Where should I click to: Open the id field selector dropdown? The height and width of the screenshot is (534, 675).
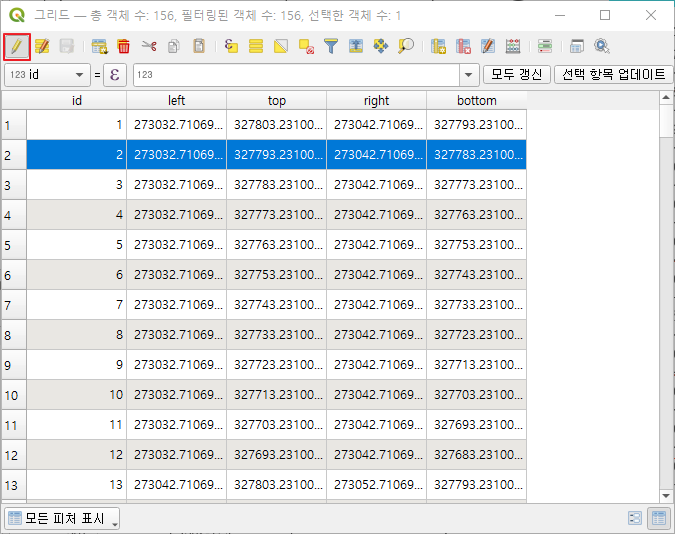click(47, 75)
